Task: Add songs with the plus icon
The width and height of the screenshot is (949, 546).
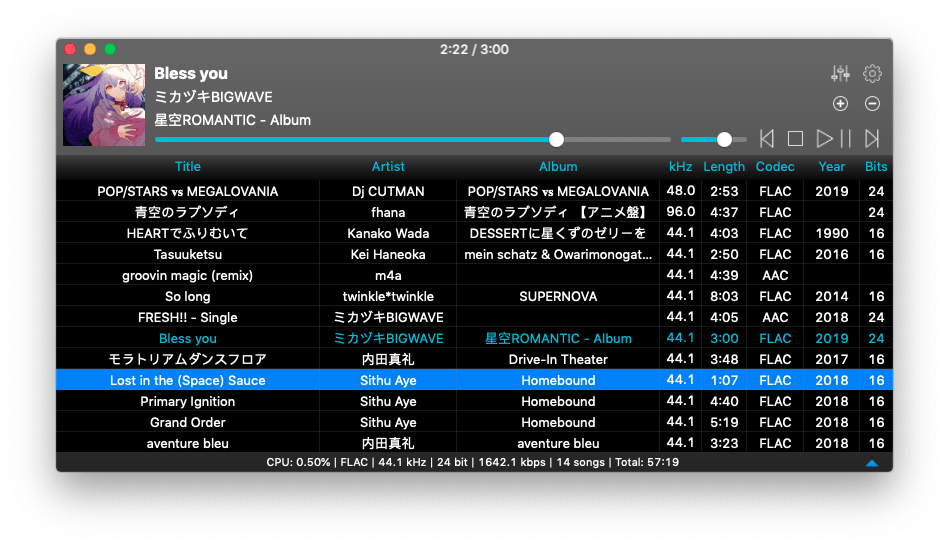Action: point(840,104)
